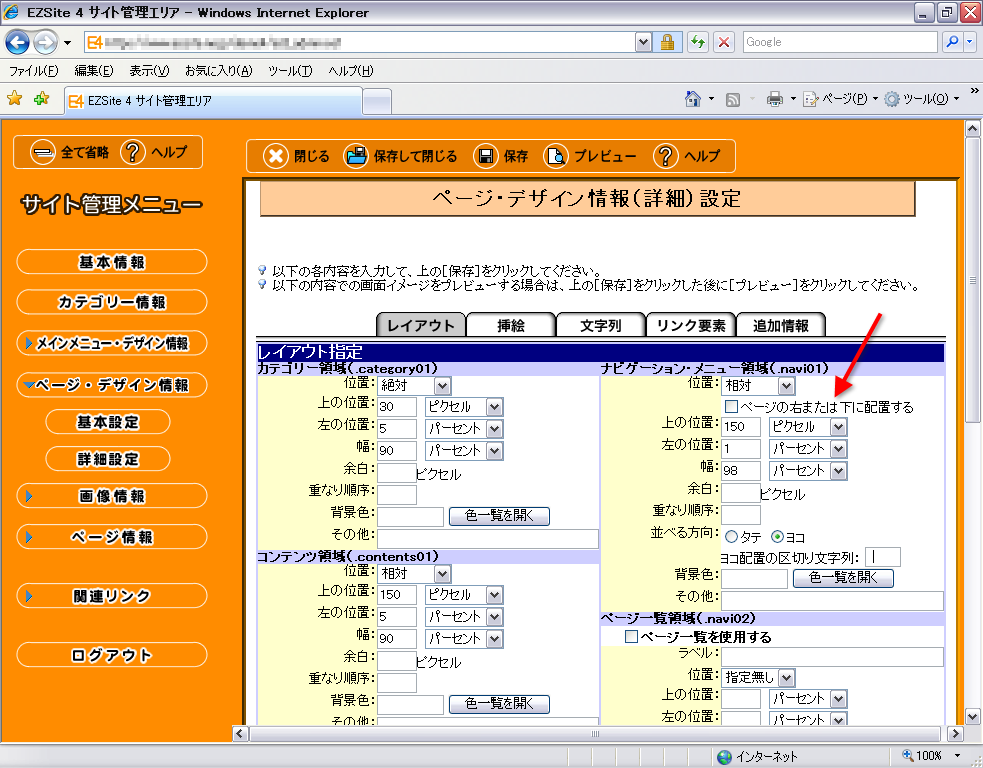Click the browser Forward arrow button
The image size is (983, 768).
(x=45, y=43)
